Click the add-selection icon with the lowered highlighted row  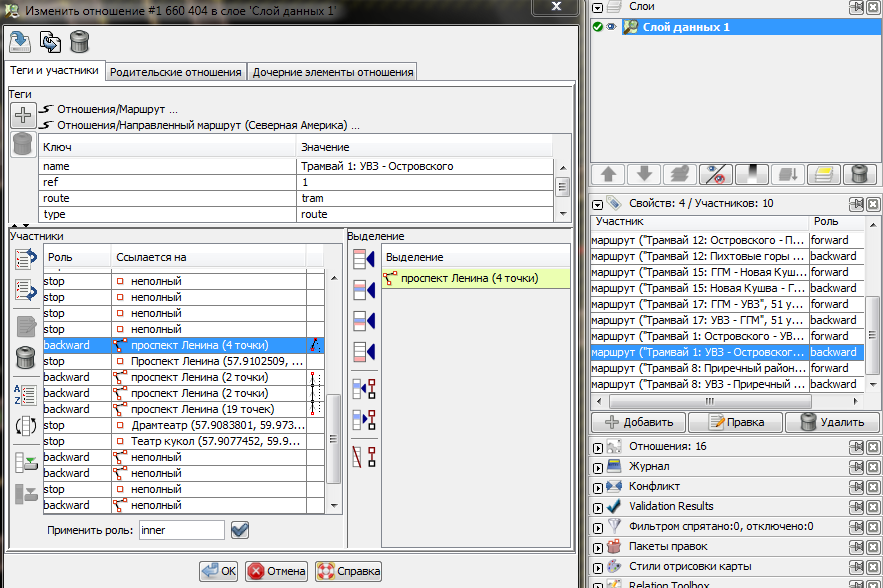[x=363, y=321]
